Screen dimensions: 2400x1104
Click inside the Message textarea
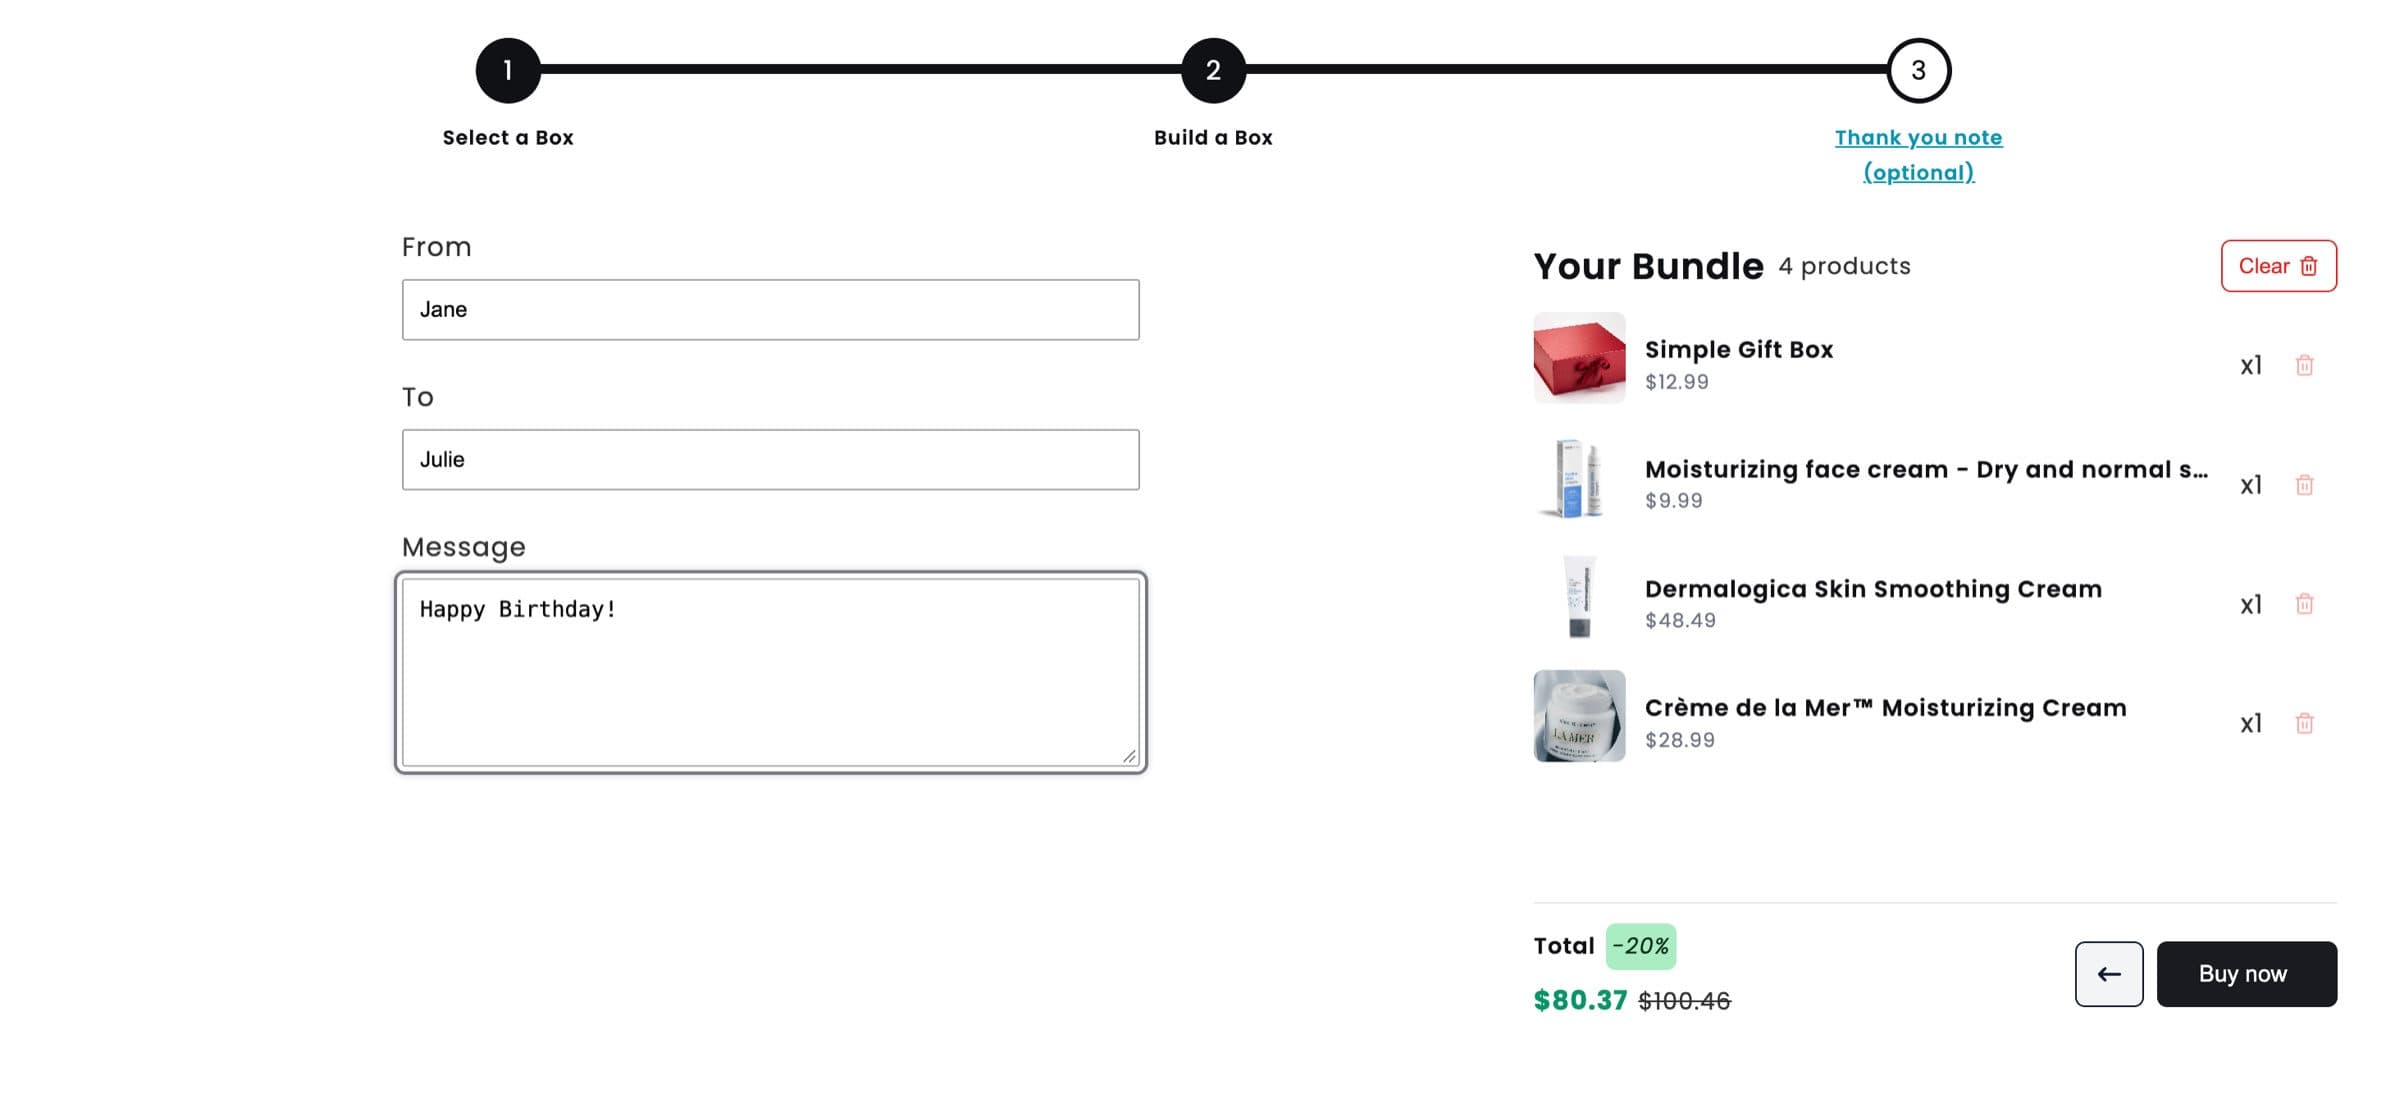(770, 673)
